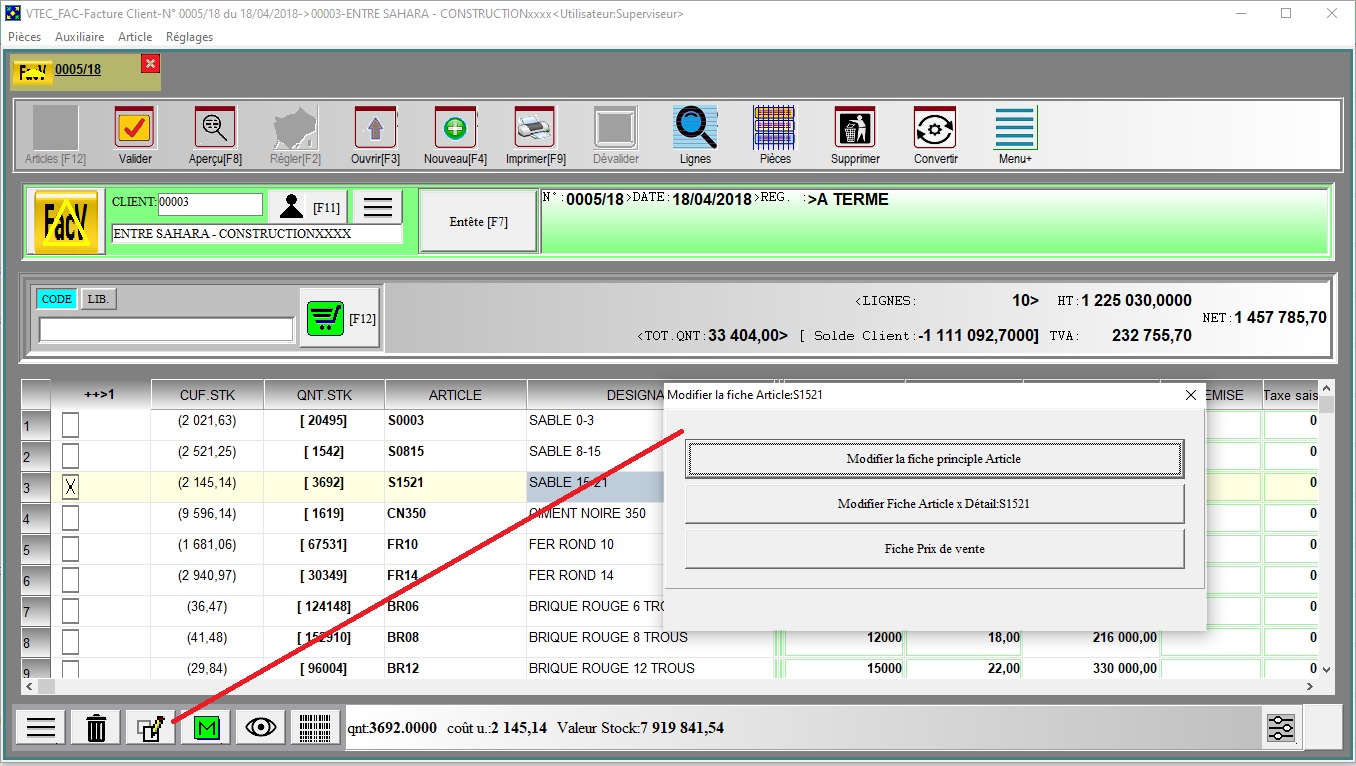
Task: Click the hamburger button beside the client field
Action: [x=377, y=207]
